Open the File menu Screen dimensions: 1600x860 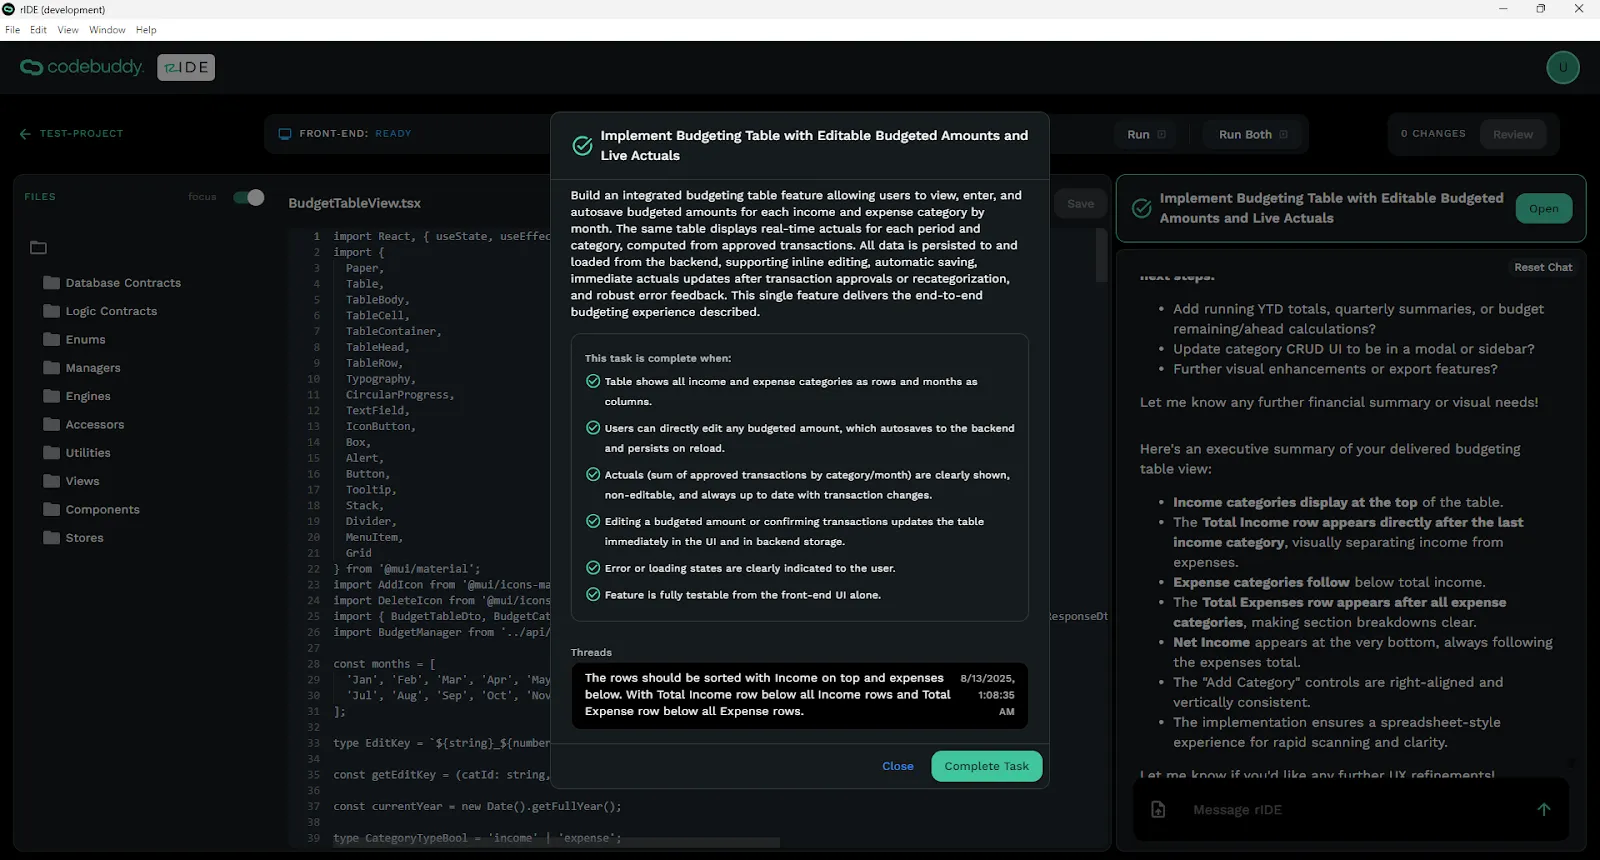coord(12,30)
